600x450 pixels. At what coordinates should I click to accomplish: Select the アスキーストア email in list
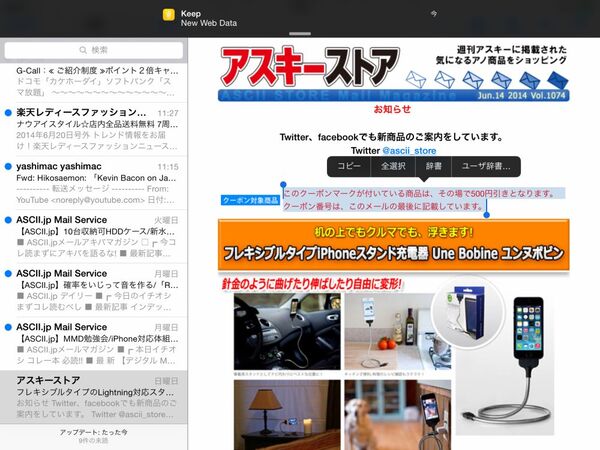(96, 397)
